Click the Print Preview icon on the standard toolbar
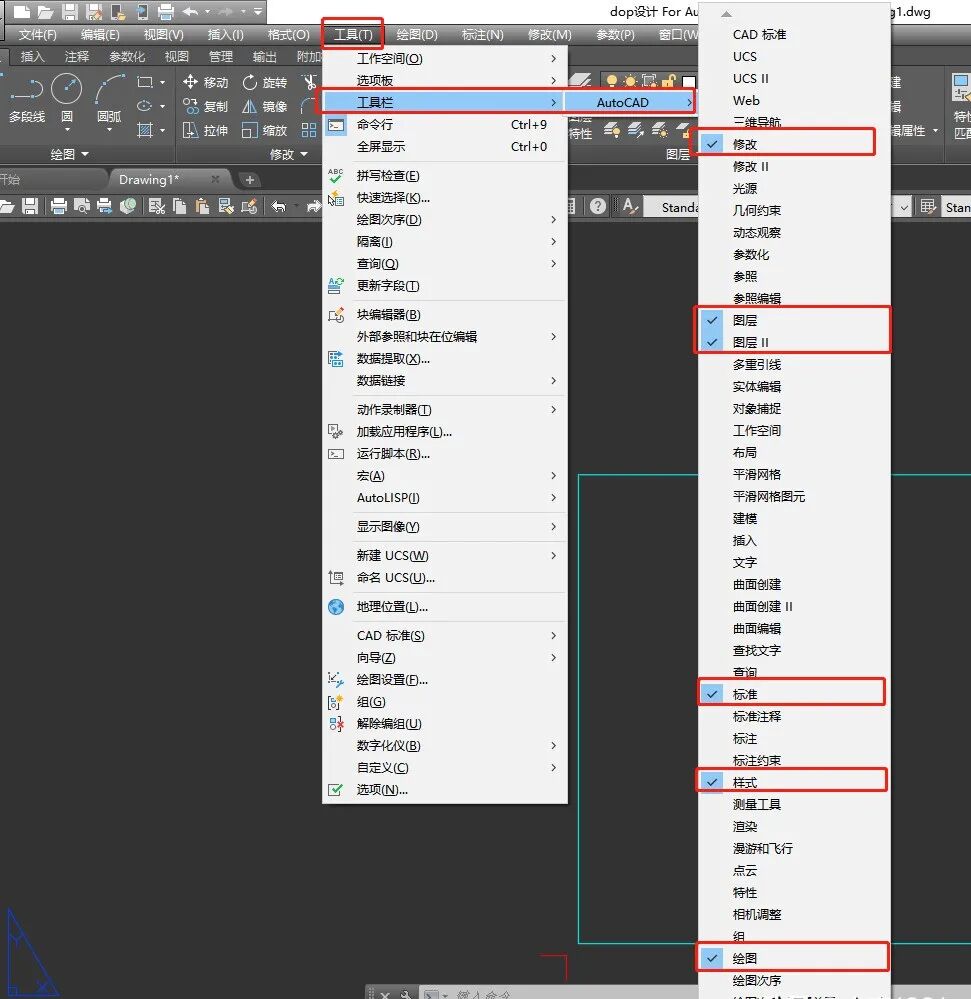The height and width of the screenshot is (999, 971). coord(82,206)
